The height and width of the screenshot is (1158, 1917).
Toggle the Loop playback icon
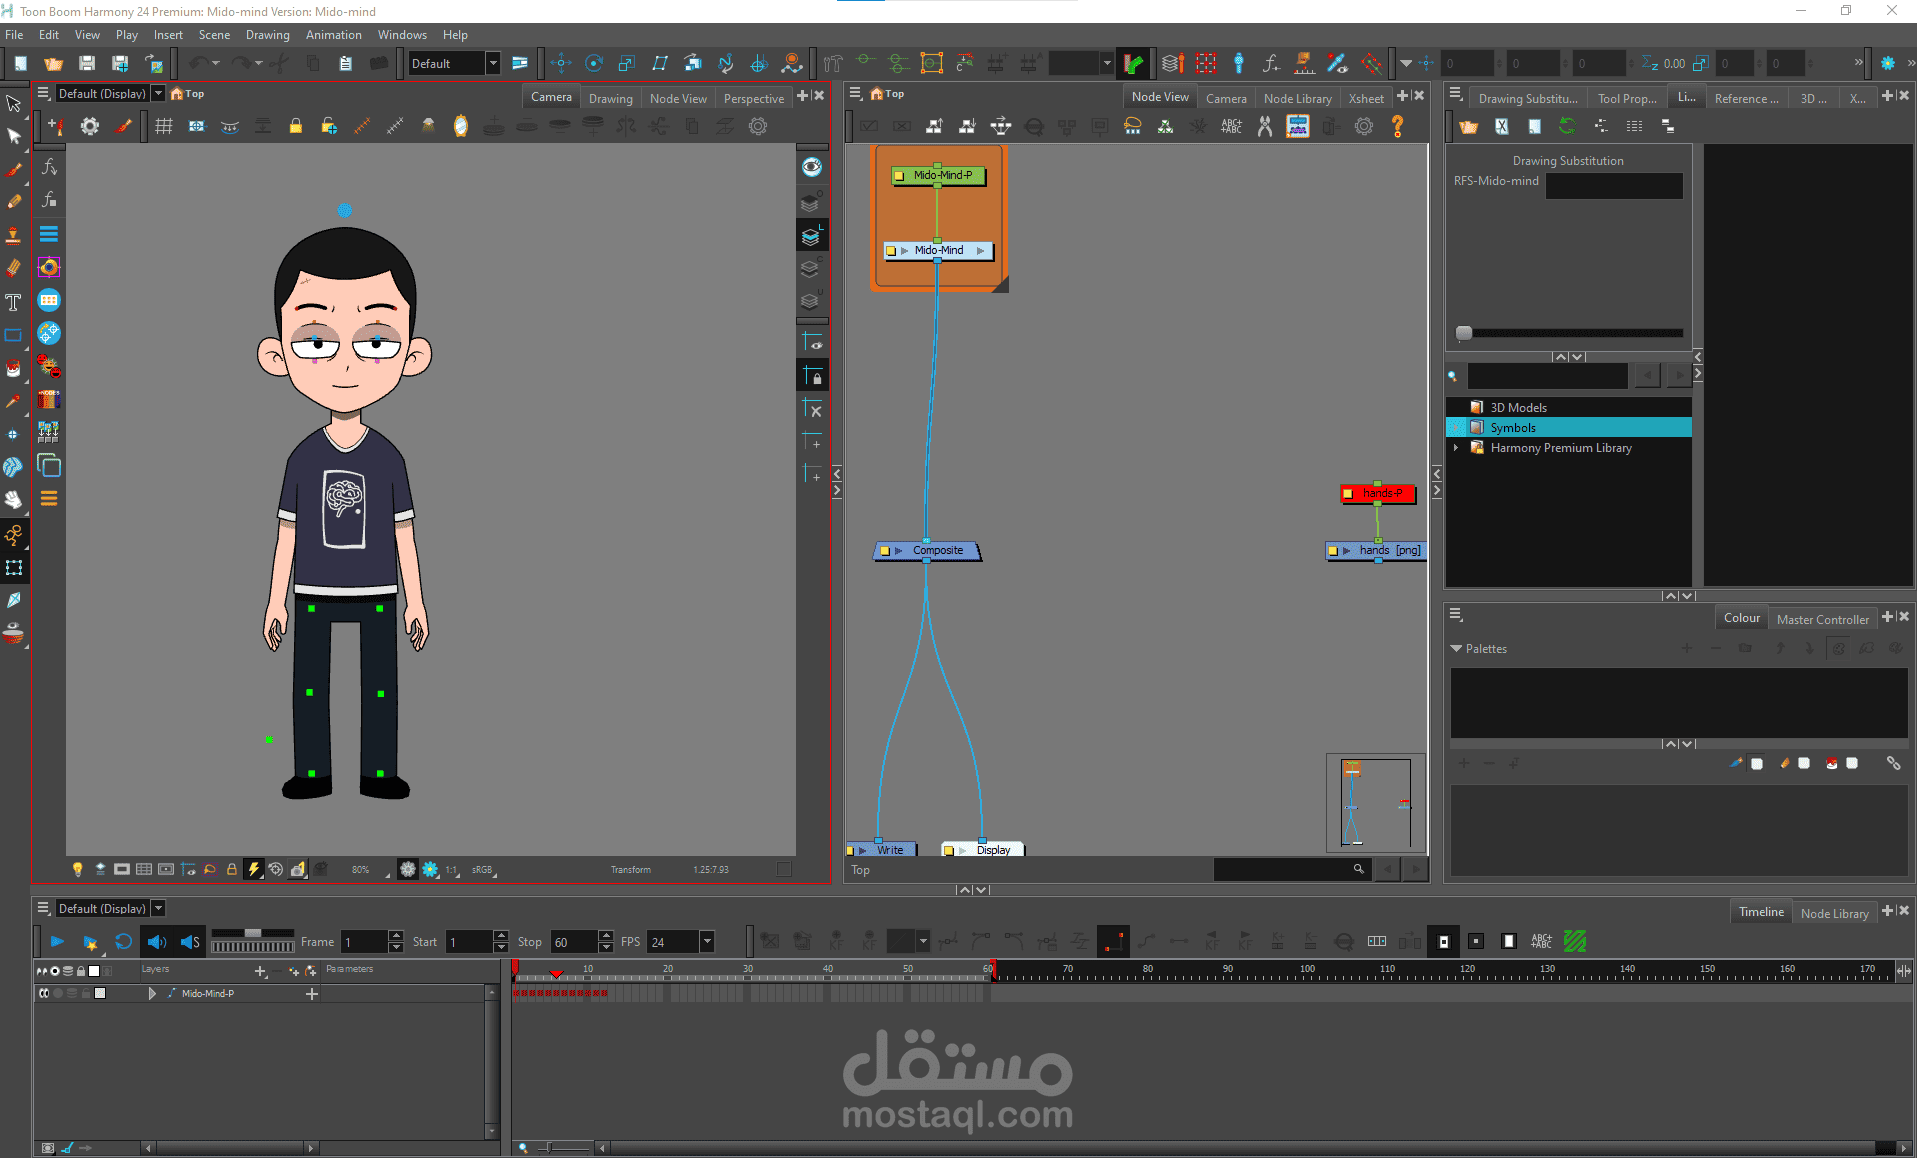pyautogui.click(x=124, y=942)
